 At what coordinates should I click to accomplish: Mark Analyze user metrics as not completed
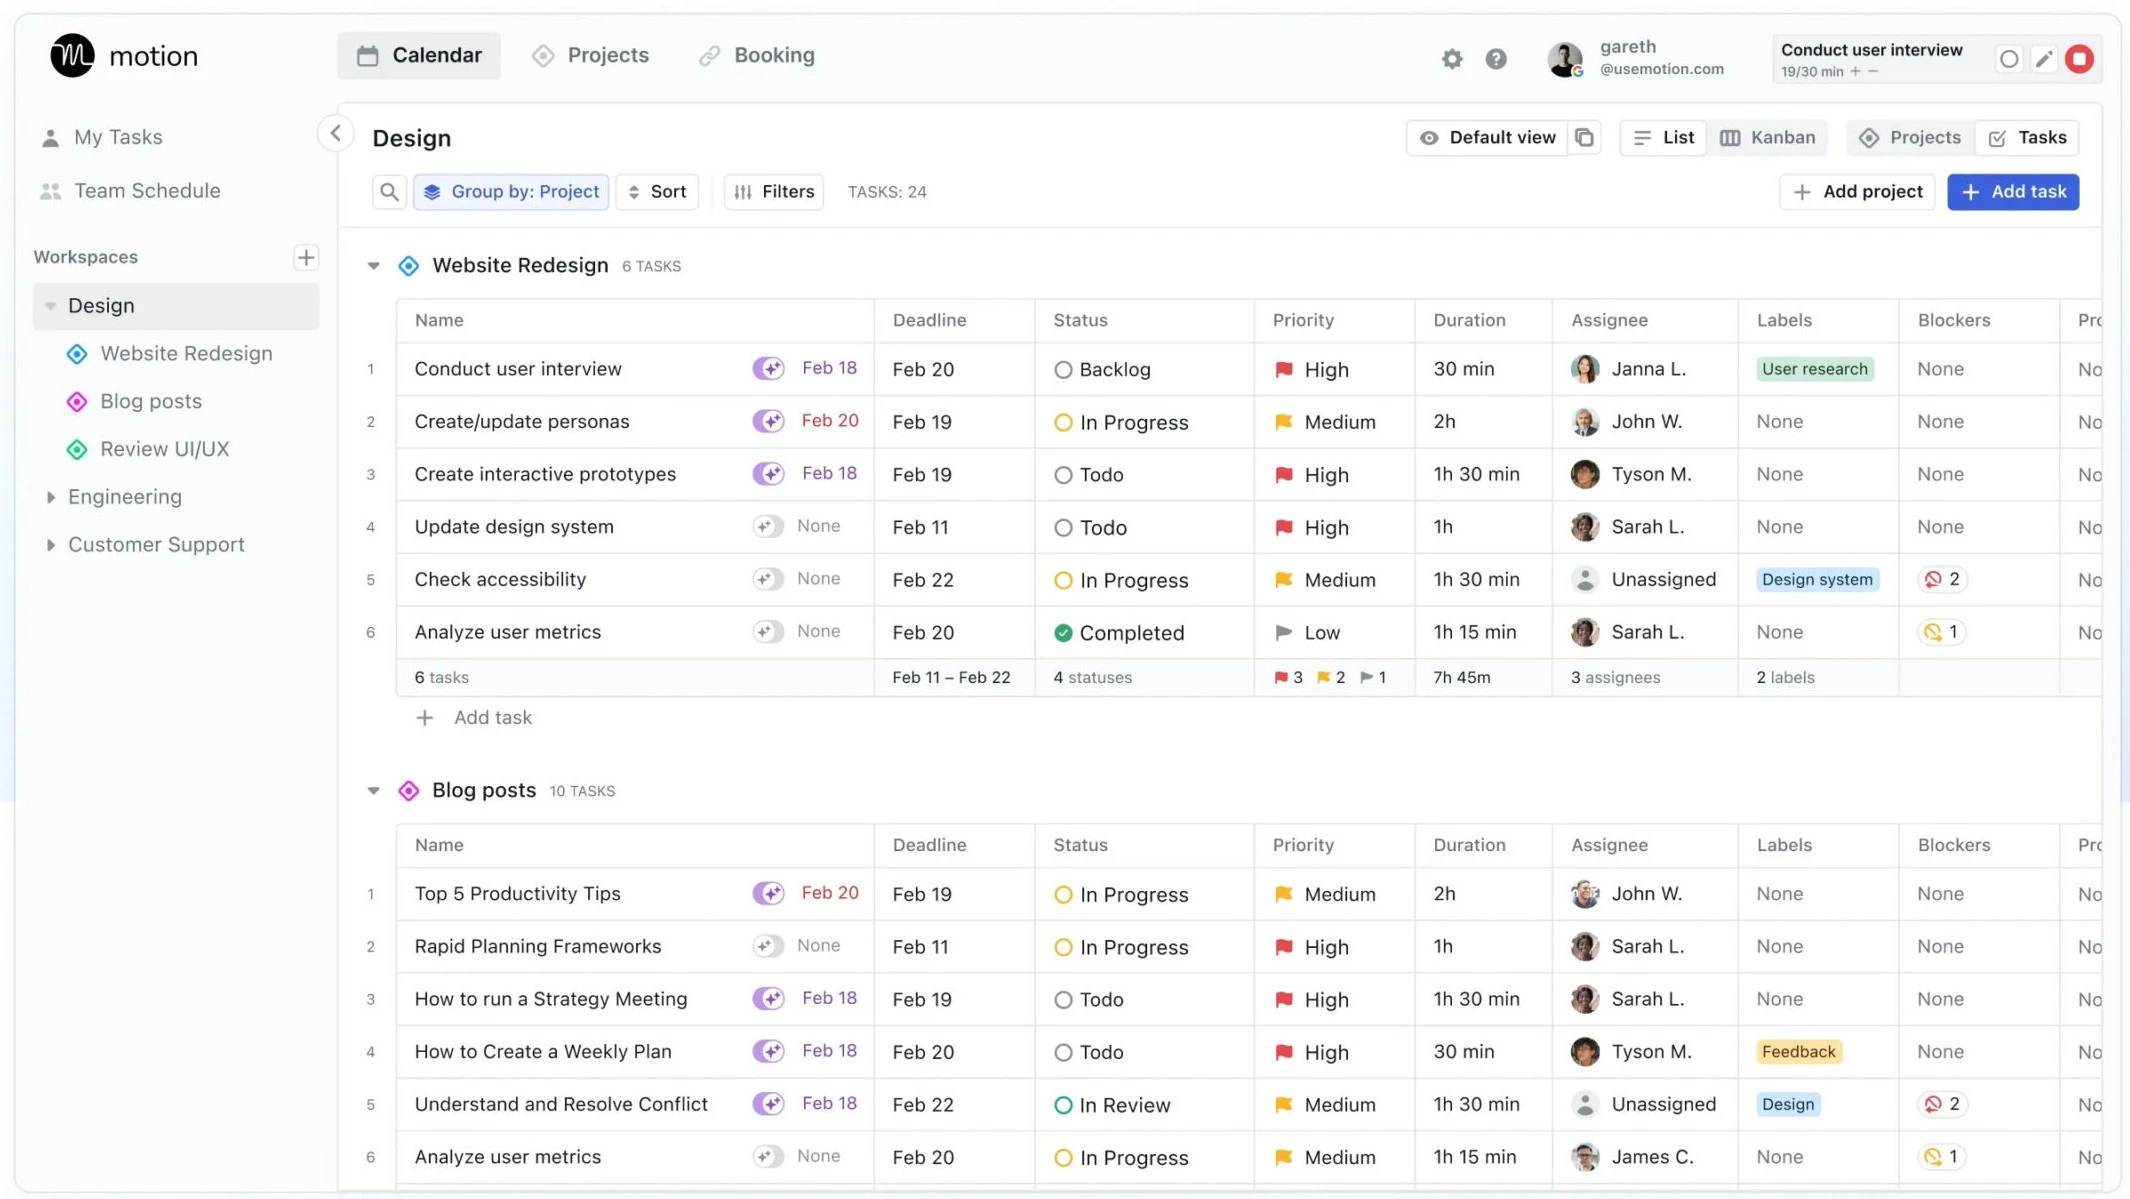(x=1063, y=632)
